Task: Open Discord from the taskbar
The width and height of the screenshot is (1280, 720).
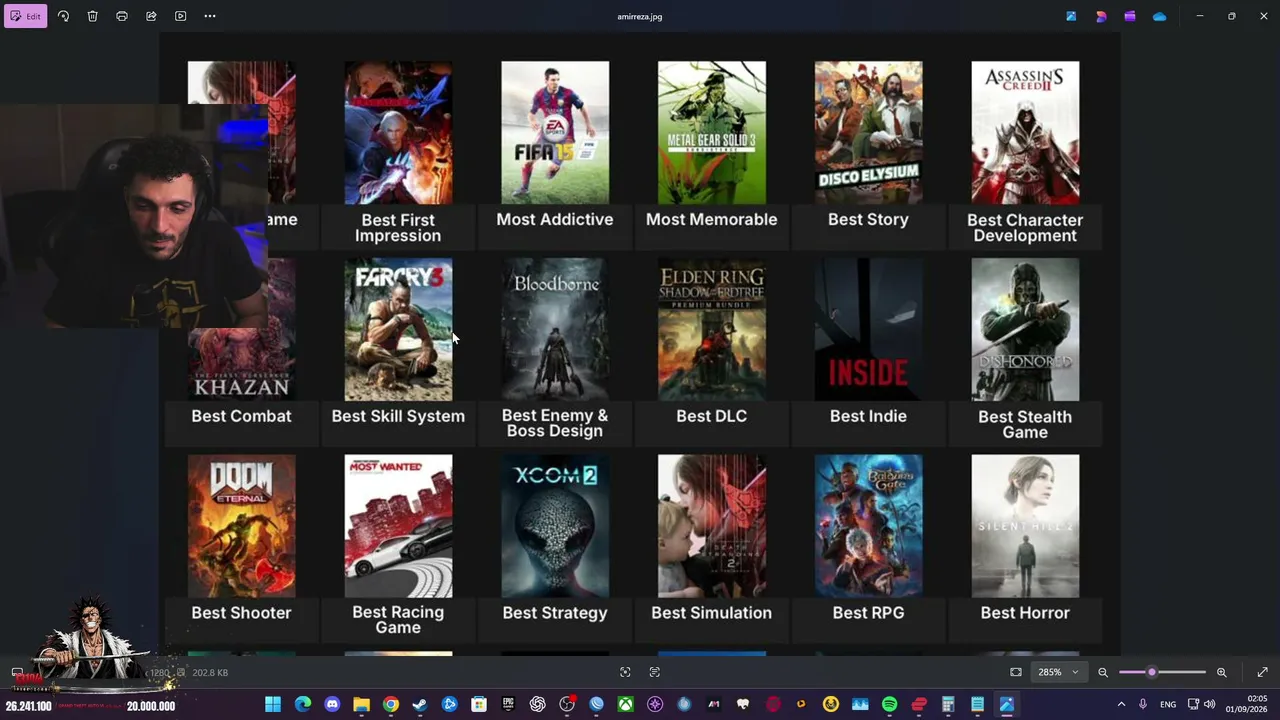Action: click(332, 704)
